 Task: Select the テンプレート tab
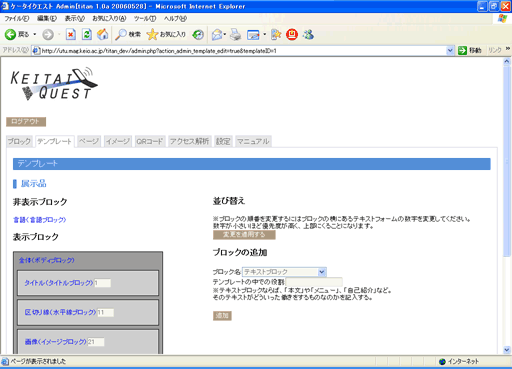[x=55, y=141]
